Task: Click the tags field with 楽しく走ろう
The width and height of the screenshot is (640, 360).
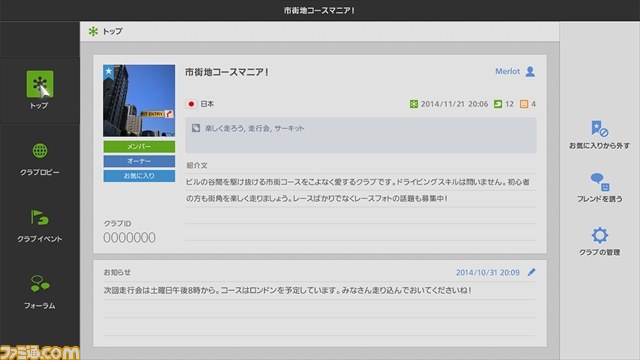Action: click(361, 135)
